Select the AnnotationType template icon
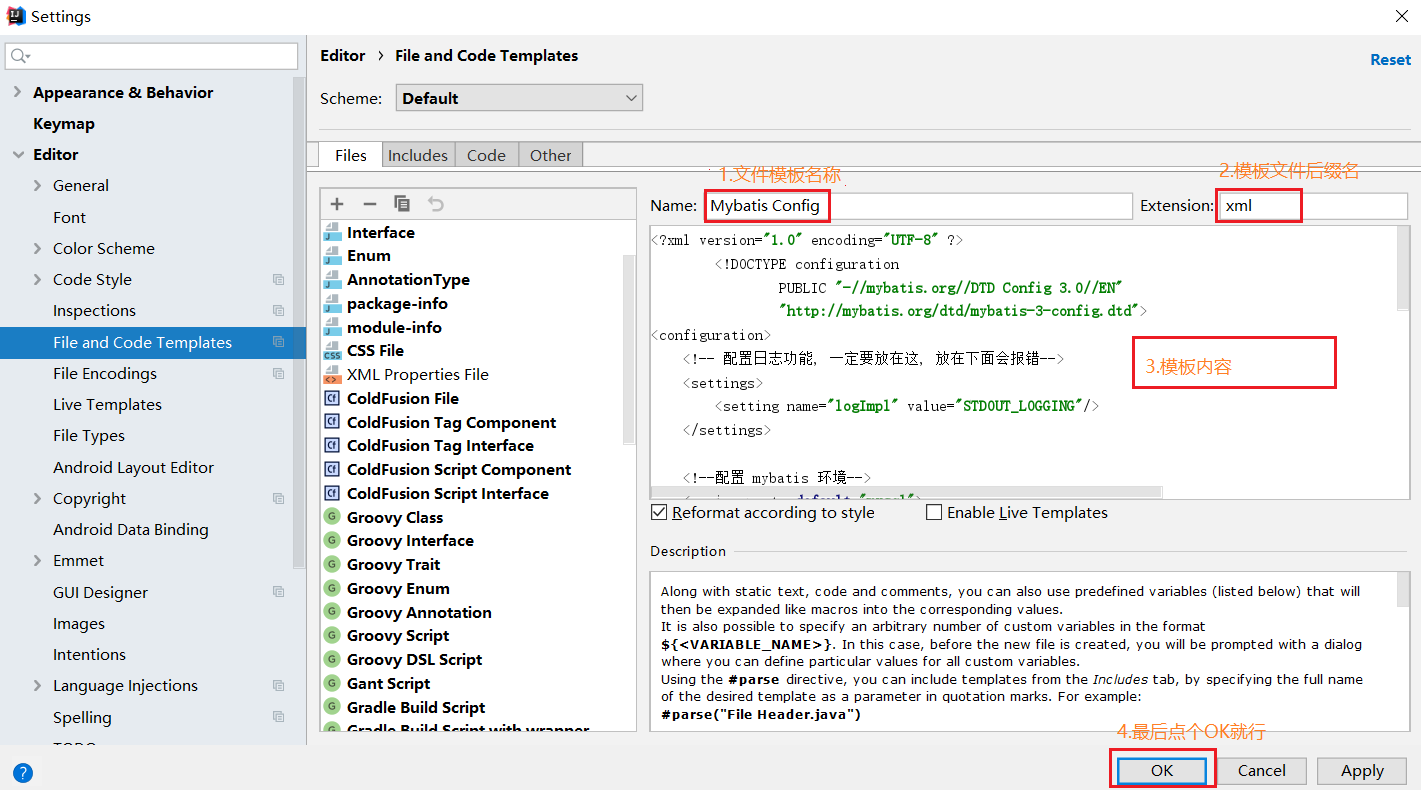Screen dimensions: 1421x790 pyautogui.click(x=332, y=280)
